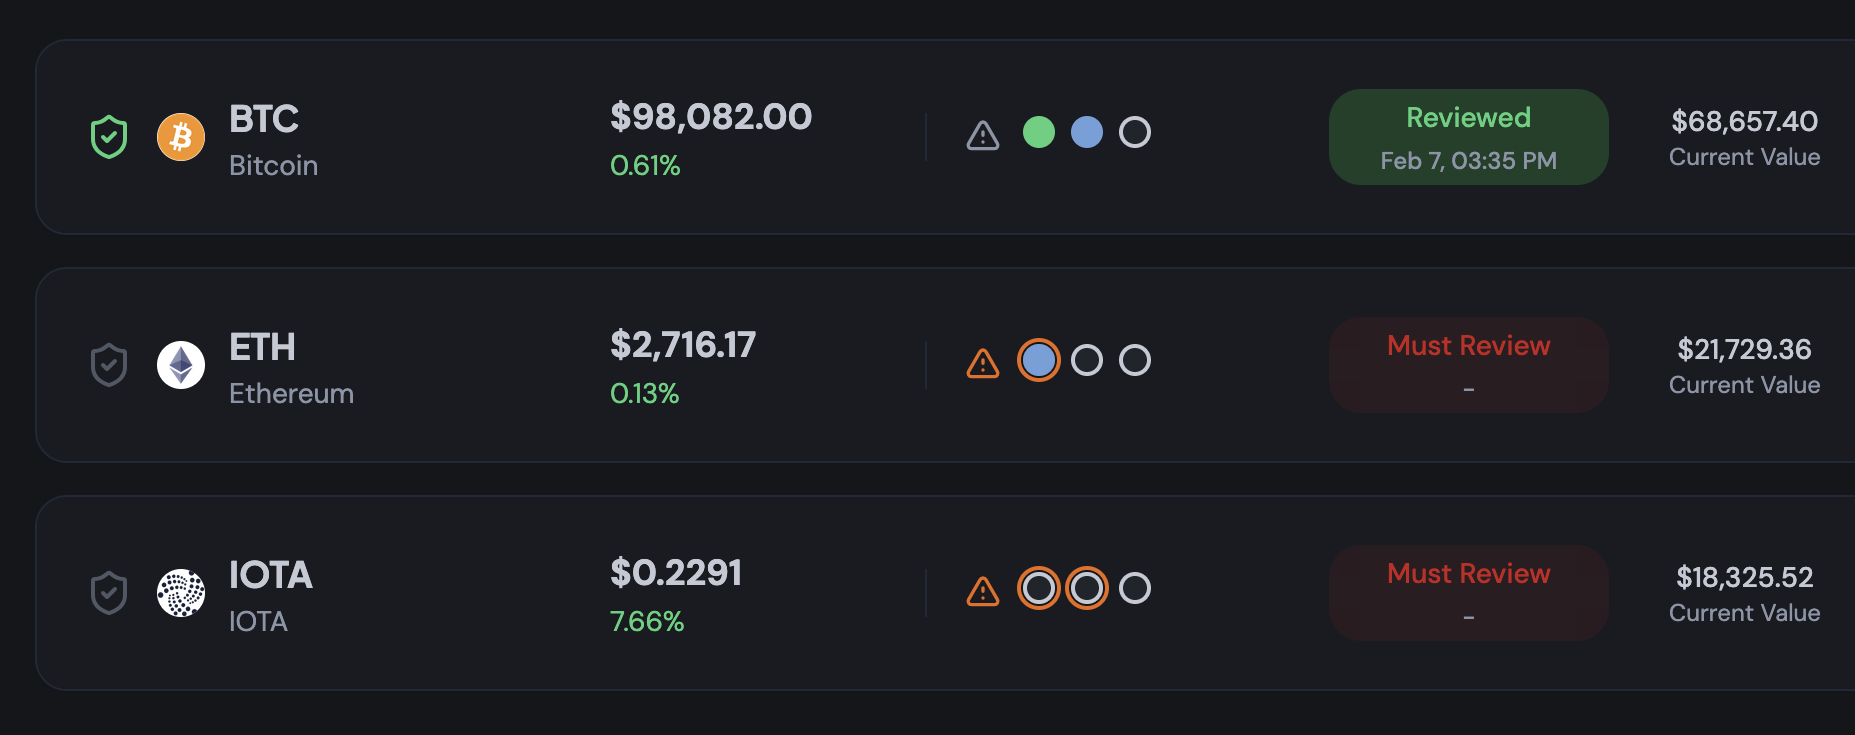
Task: Click the Ethereum diamond logo
Action: [x=181, y=365]
